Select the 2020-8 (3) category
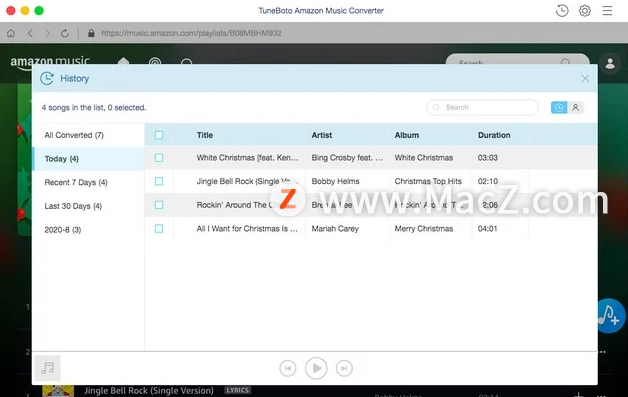The height and width of the screenshot is (397, 628). coord(88,230)
